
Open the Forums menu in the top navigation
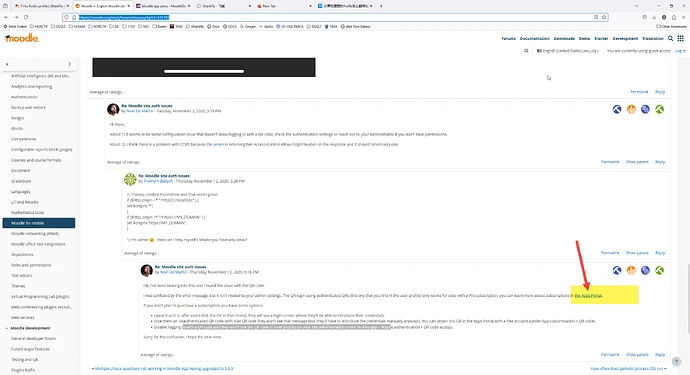(508, 39)
